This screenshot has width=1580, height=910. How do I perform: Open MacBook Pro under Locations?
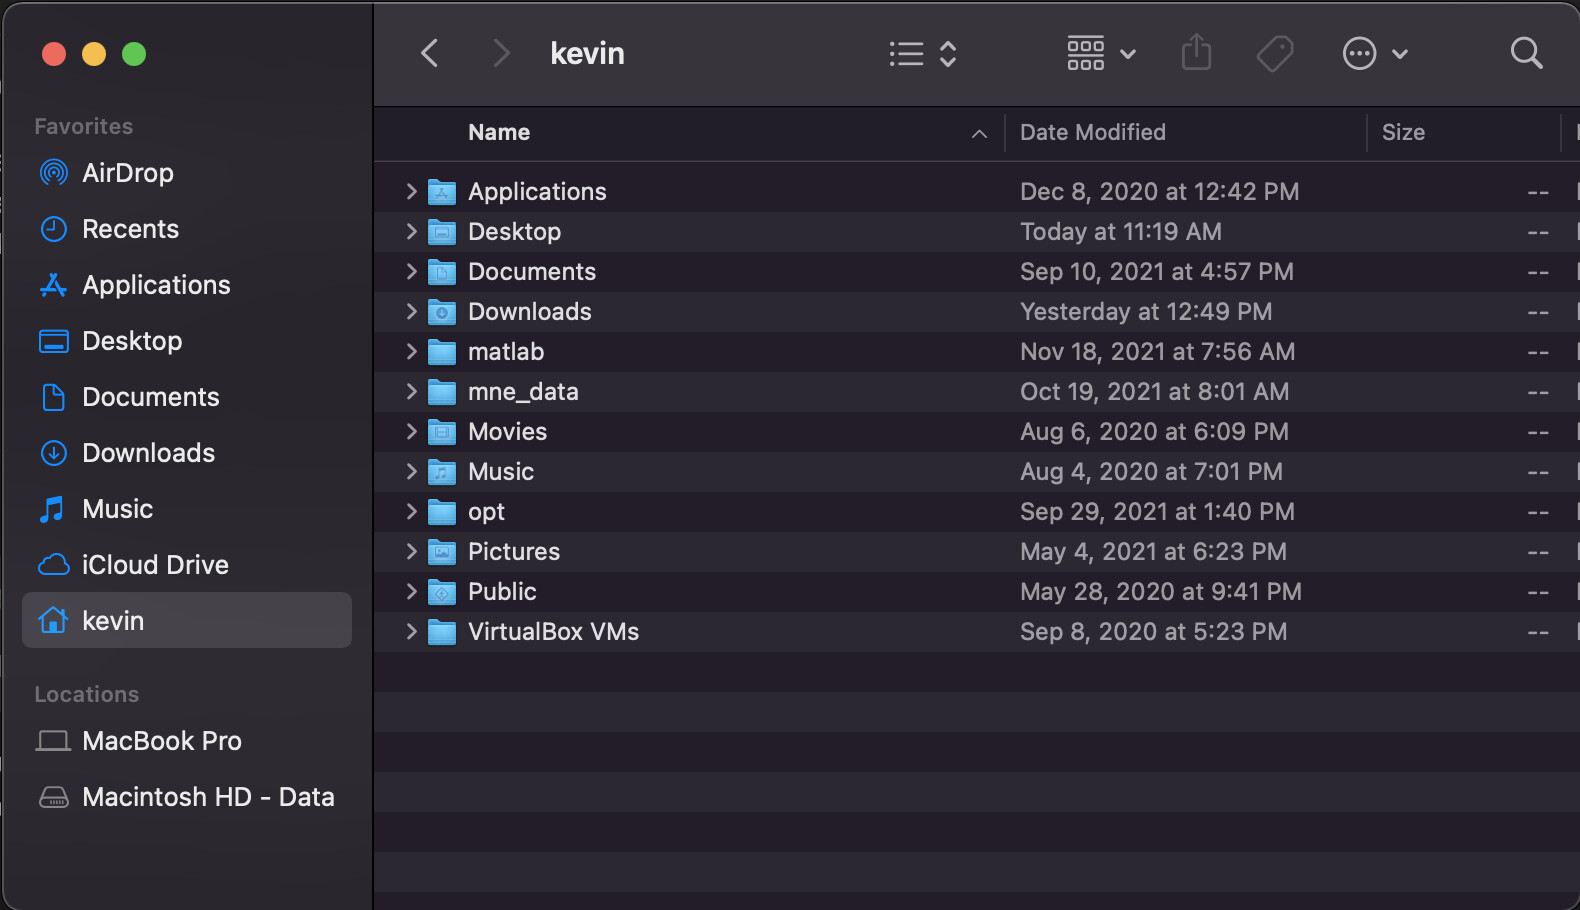(187, 741)
